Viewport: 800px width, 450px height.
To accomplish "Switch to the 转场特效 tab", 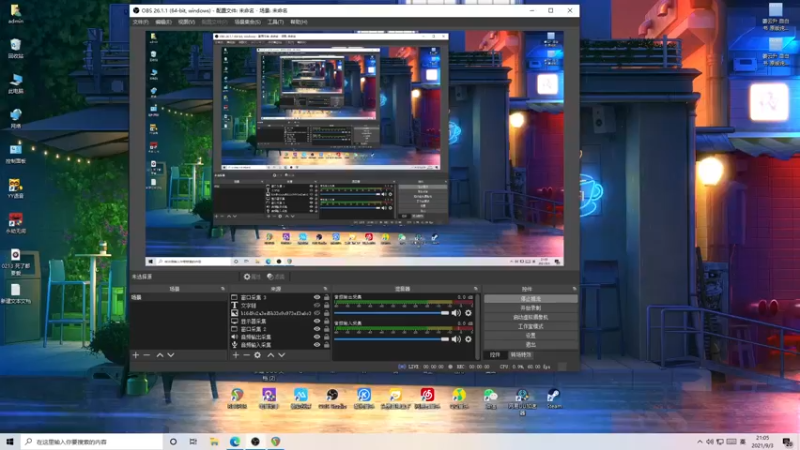I will pyautogui.click(x=521, y=355).
